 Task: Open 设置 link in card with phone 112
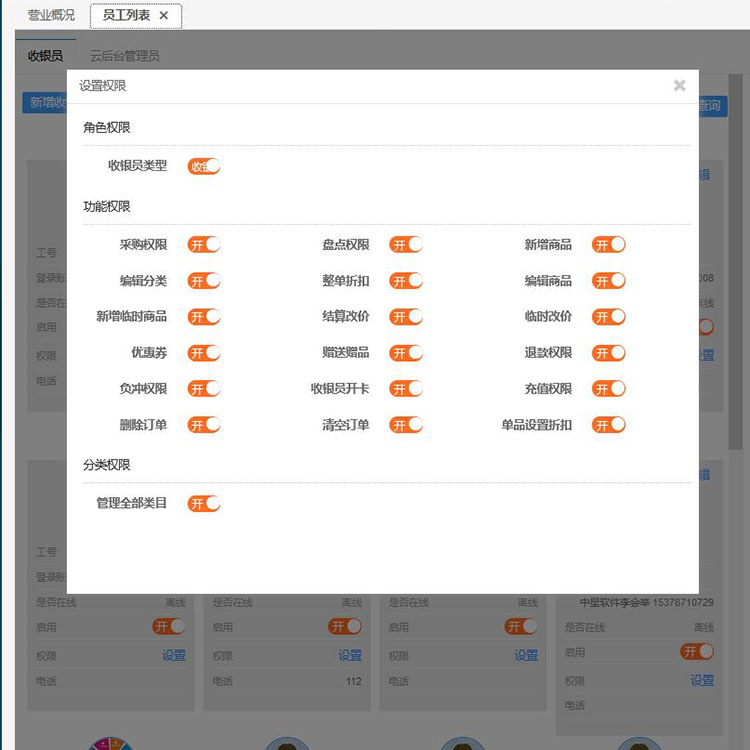[350, 655]
